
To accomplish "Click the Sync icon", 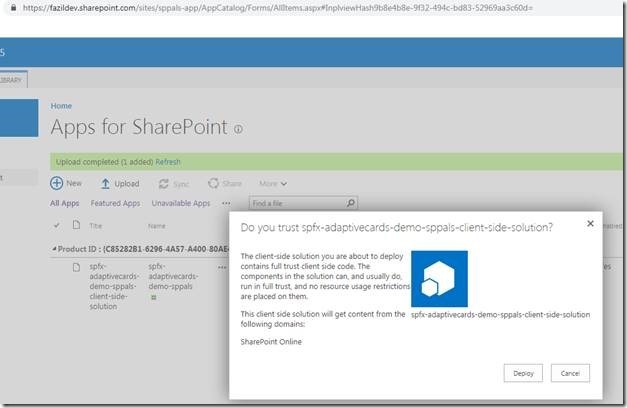I will click(x=164, y=183).
